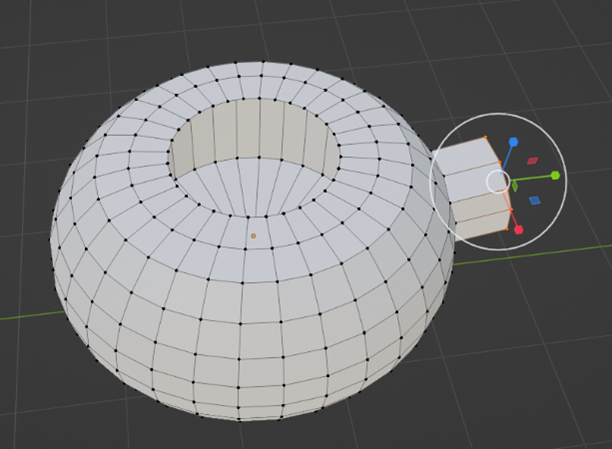
Task: Click the blue Z-axis scale handle
Action: [513, 143]
